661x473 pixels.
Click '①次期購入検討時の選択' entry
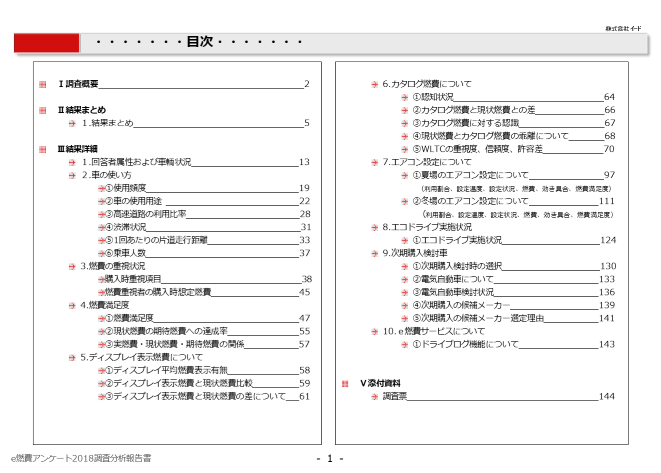pos(457,266)
